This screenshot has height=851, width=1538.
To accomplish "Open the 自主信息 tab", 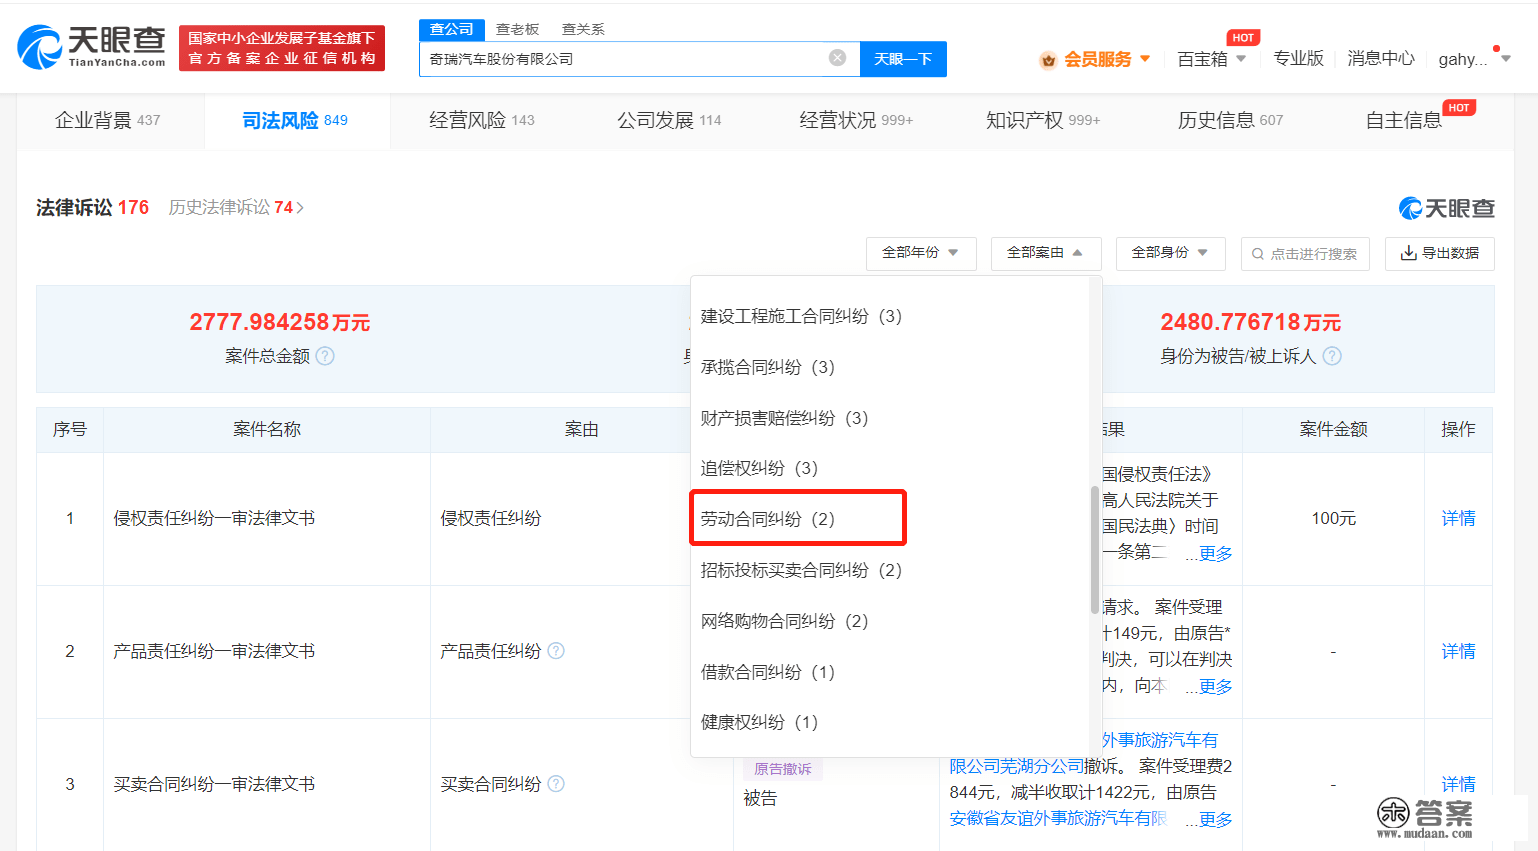I will (1404, 120).
